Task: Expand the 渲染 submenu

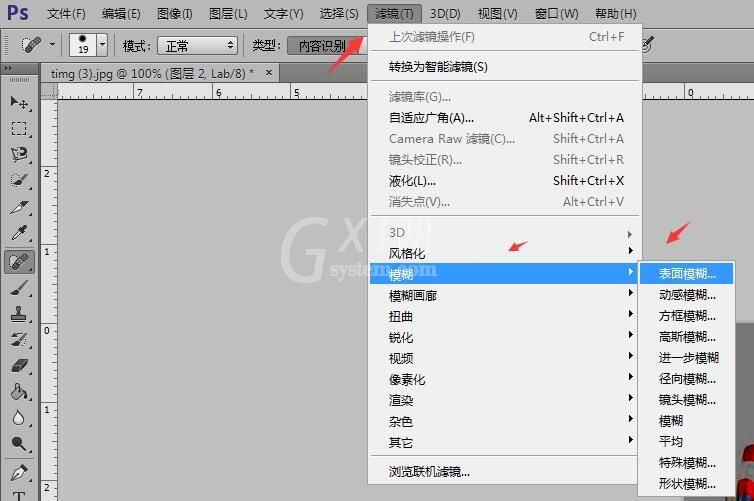Action: tap(505, 400)
